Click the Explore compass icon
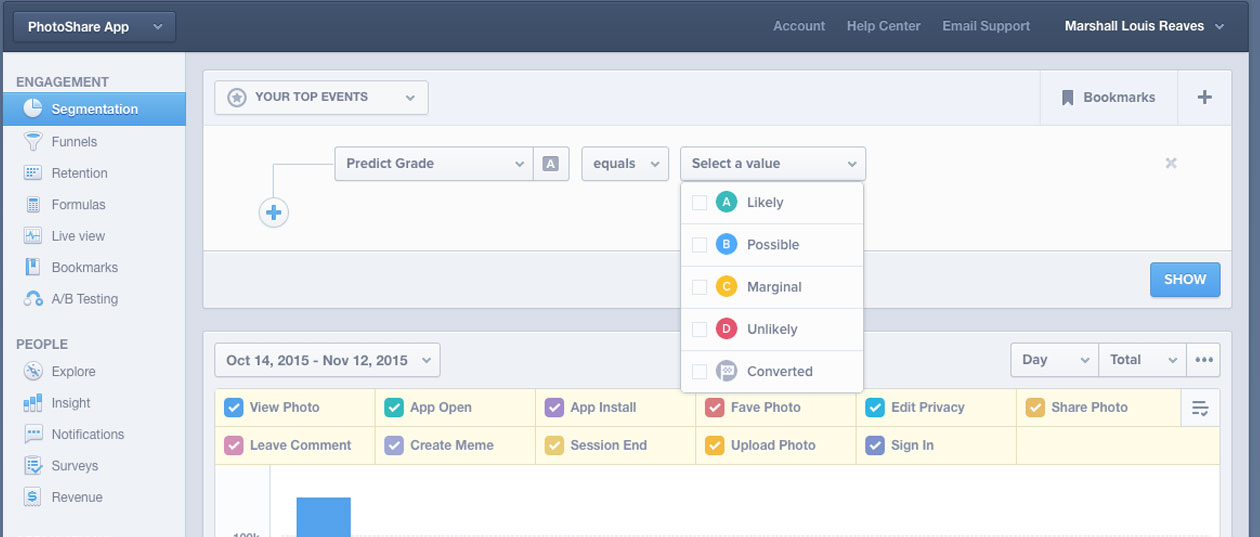Viewport: 1260px width, 537px height. [x=33, y=371]
